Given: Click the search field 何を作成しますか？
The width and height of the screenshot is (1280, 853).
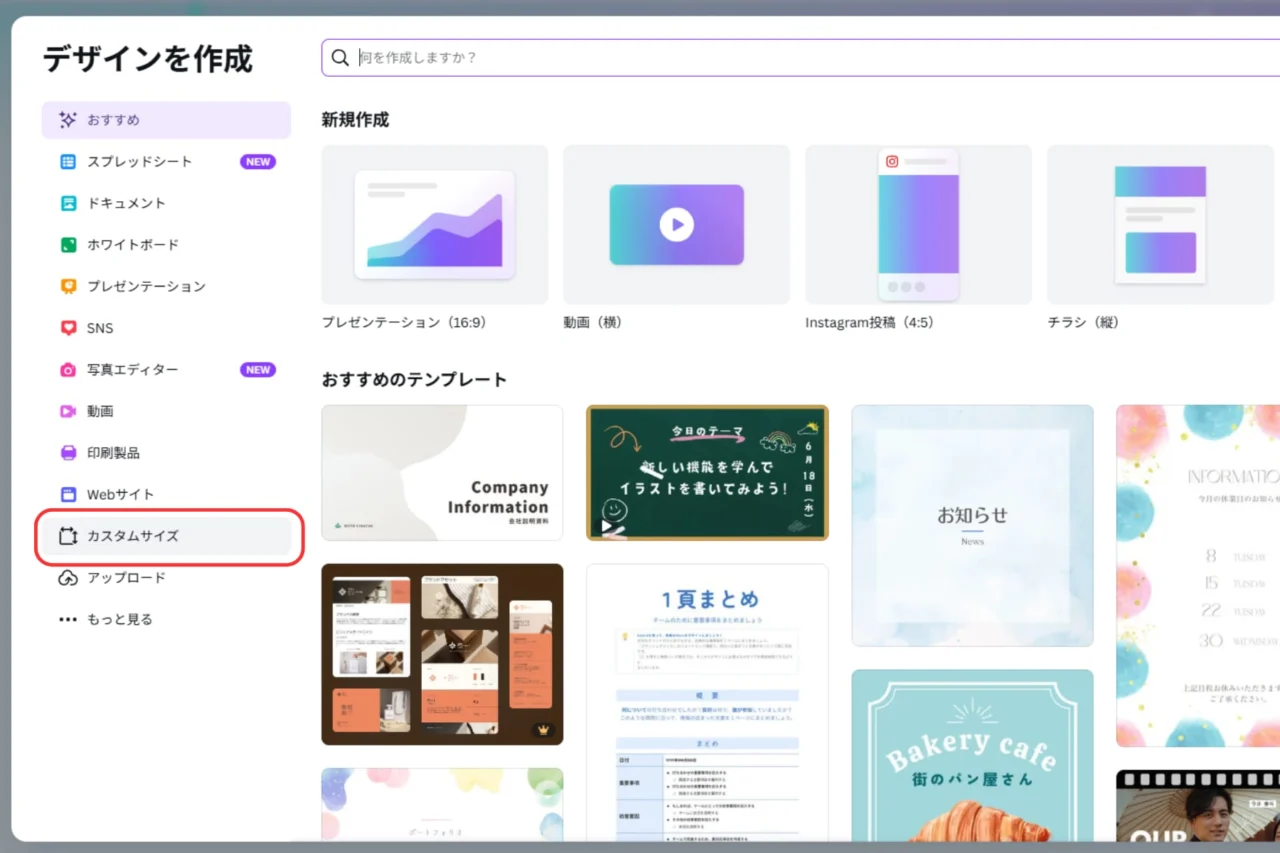Looking at the screenshot, I should click(800, 58).
